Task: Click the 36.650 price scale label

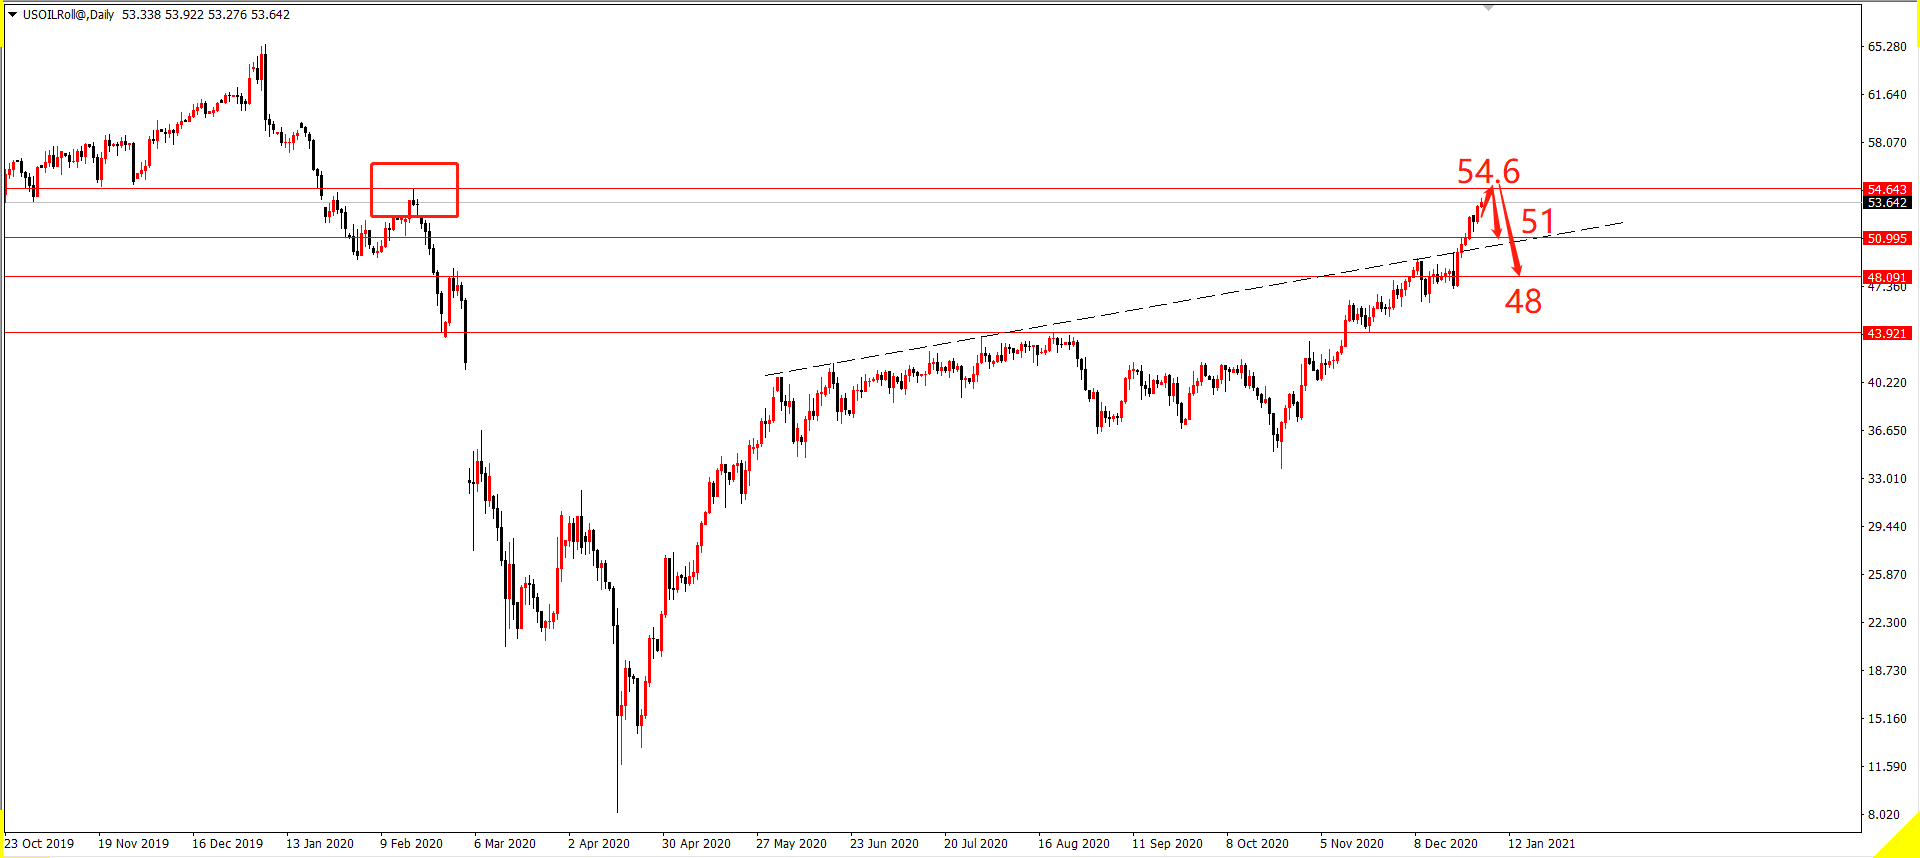Action: pyautogui.click(x=1887, y=431)
